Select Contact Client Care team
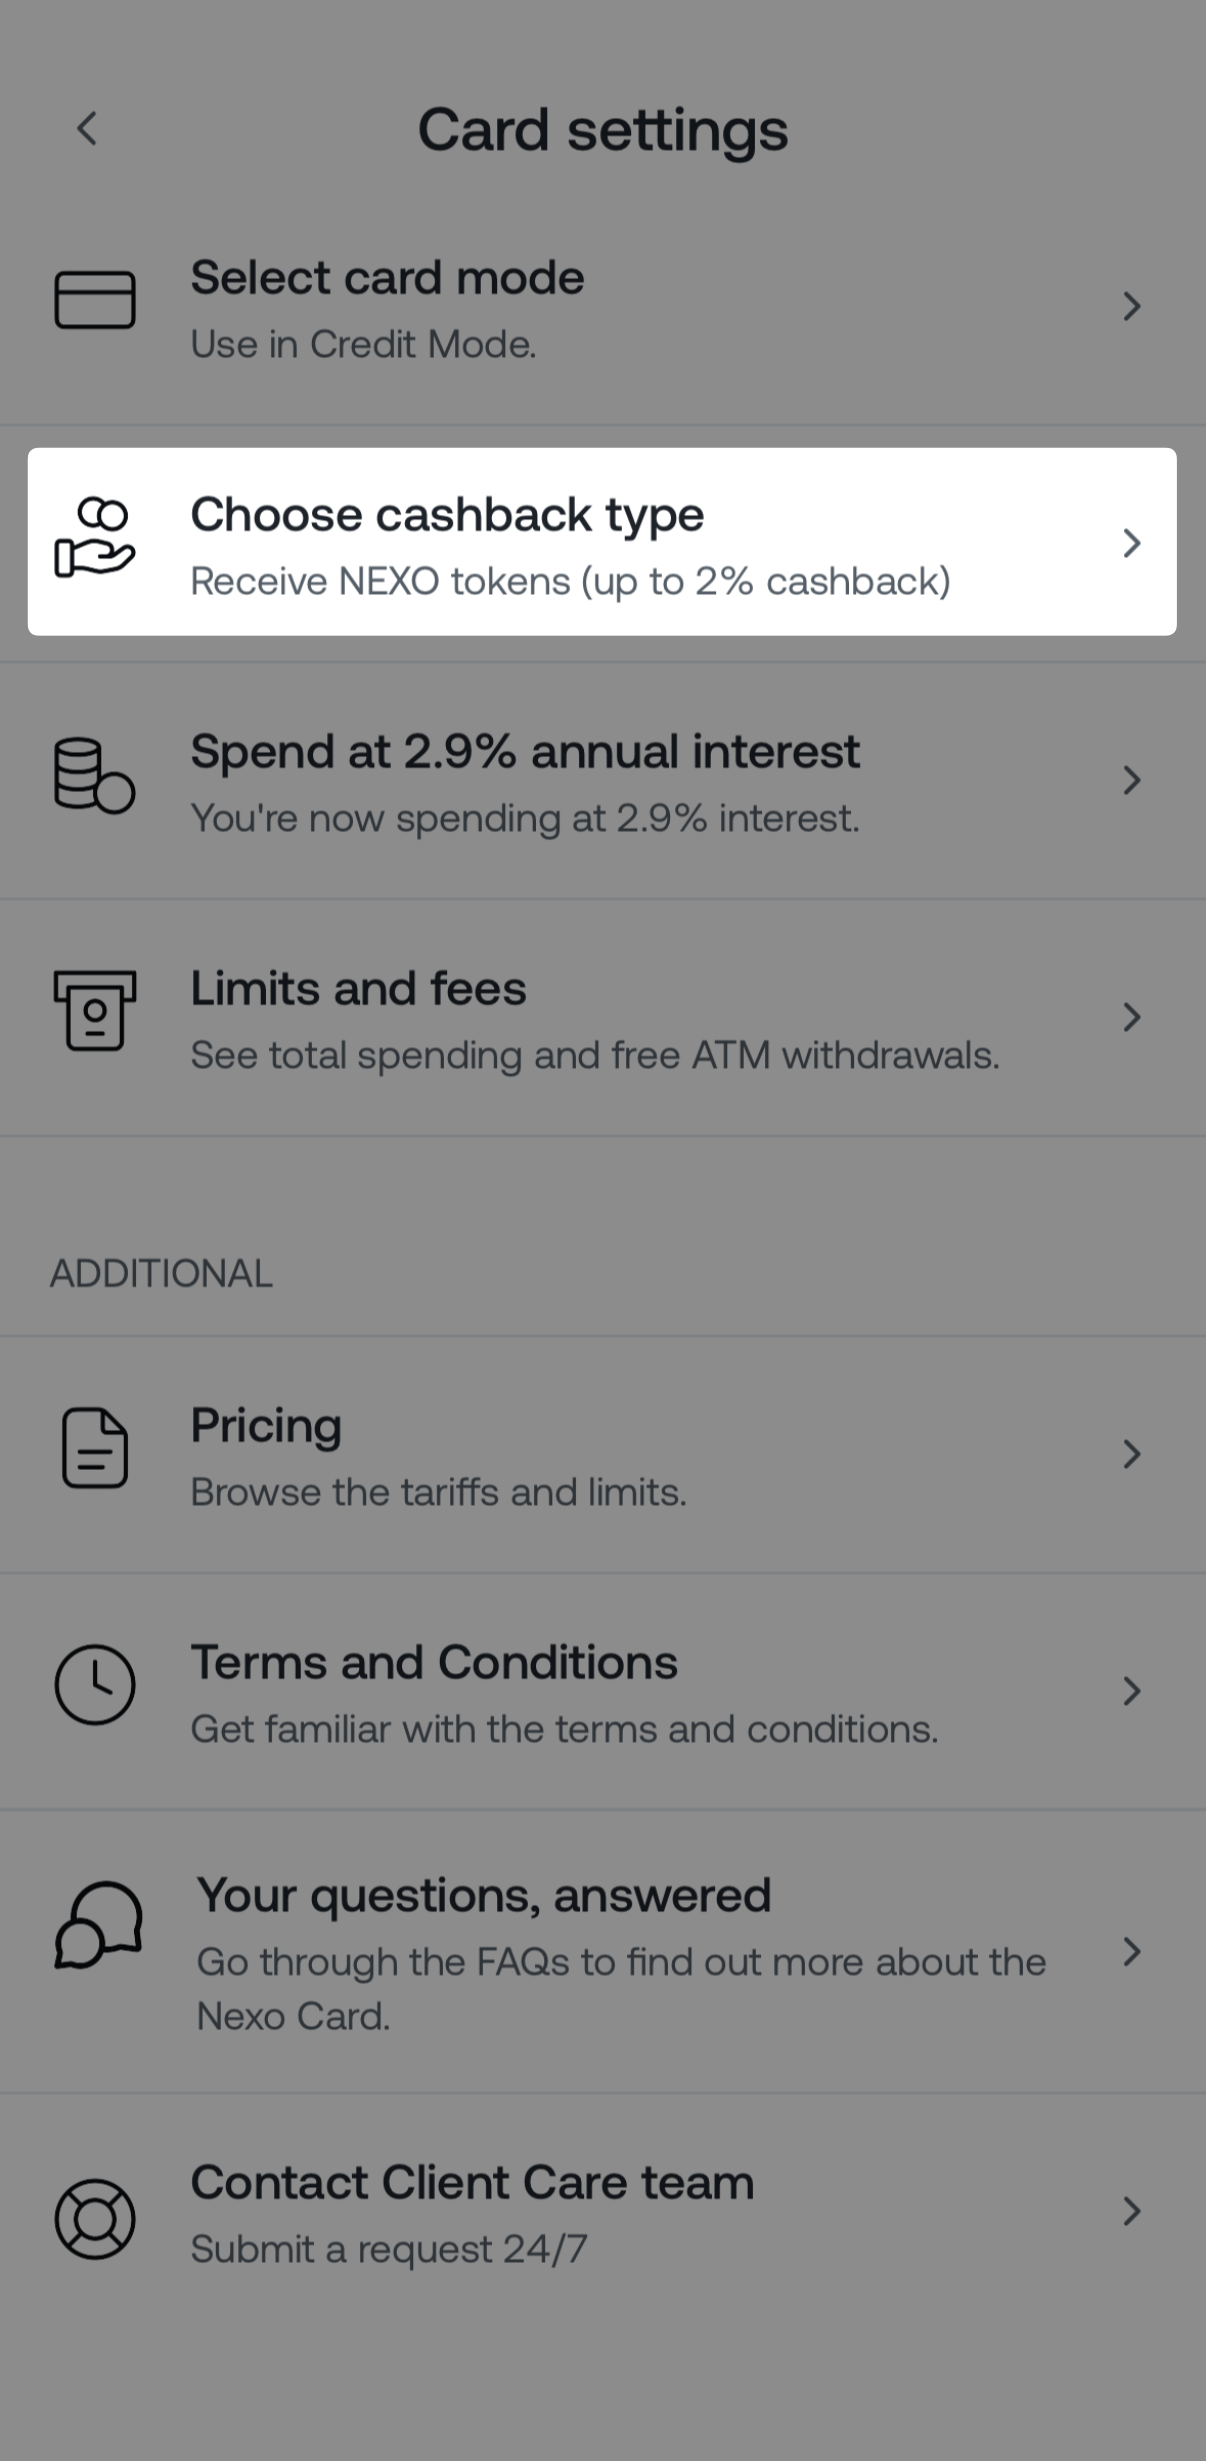The width and height of the screenshot is (1206, 2461). tap(472, 2183)
